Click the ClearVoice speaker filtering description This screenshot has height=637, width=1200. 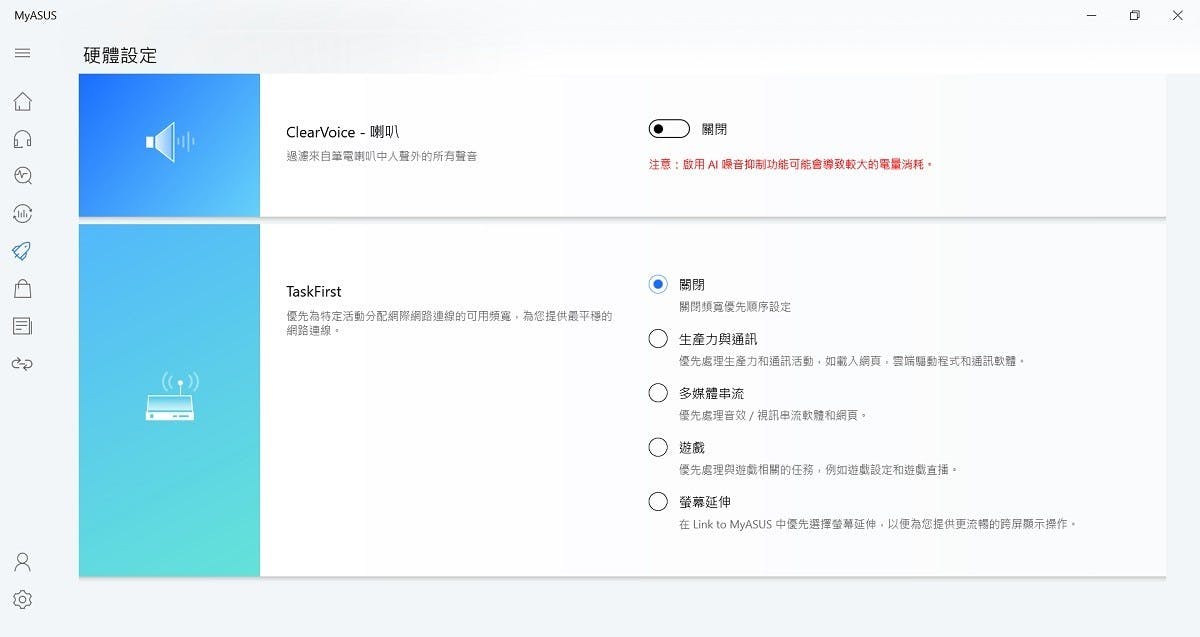pyautogui.click(x=381, y=156)
